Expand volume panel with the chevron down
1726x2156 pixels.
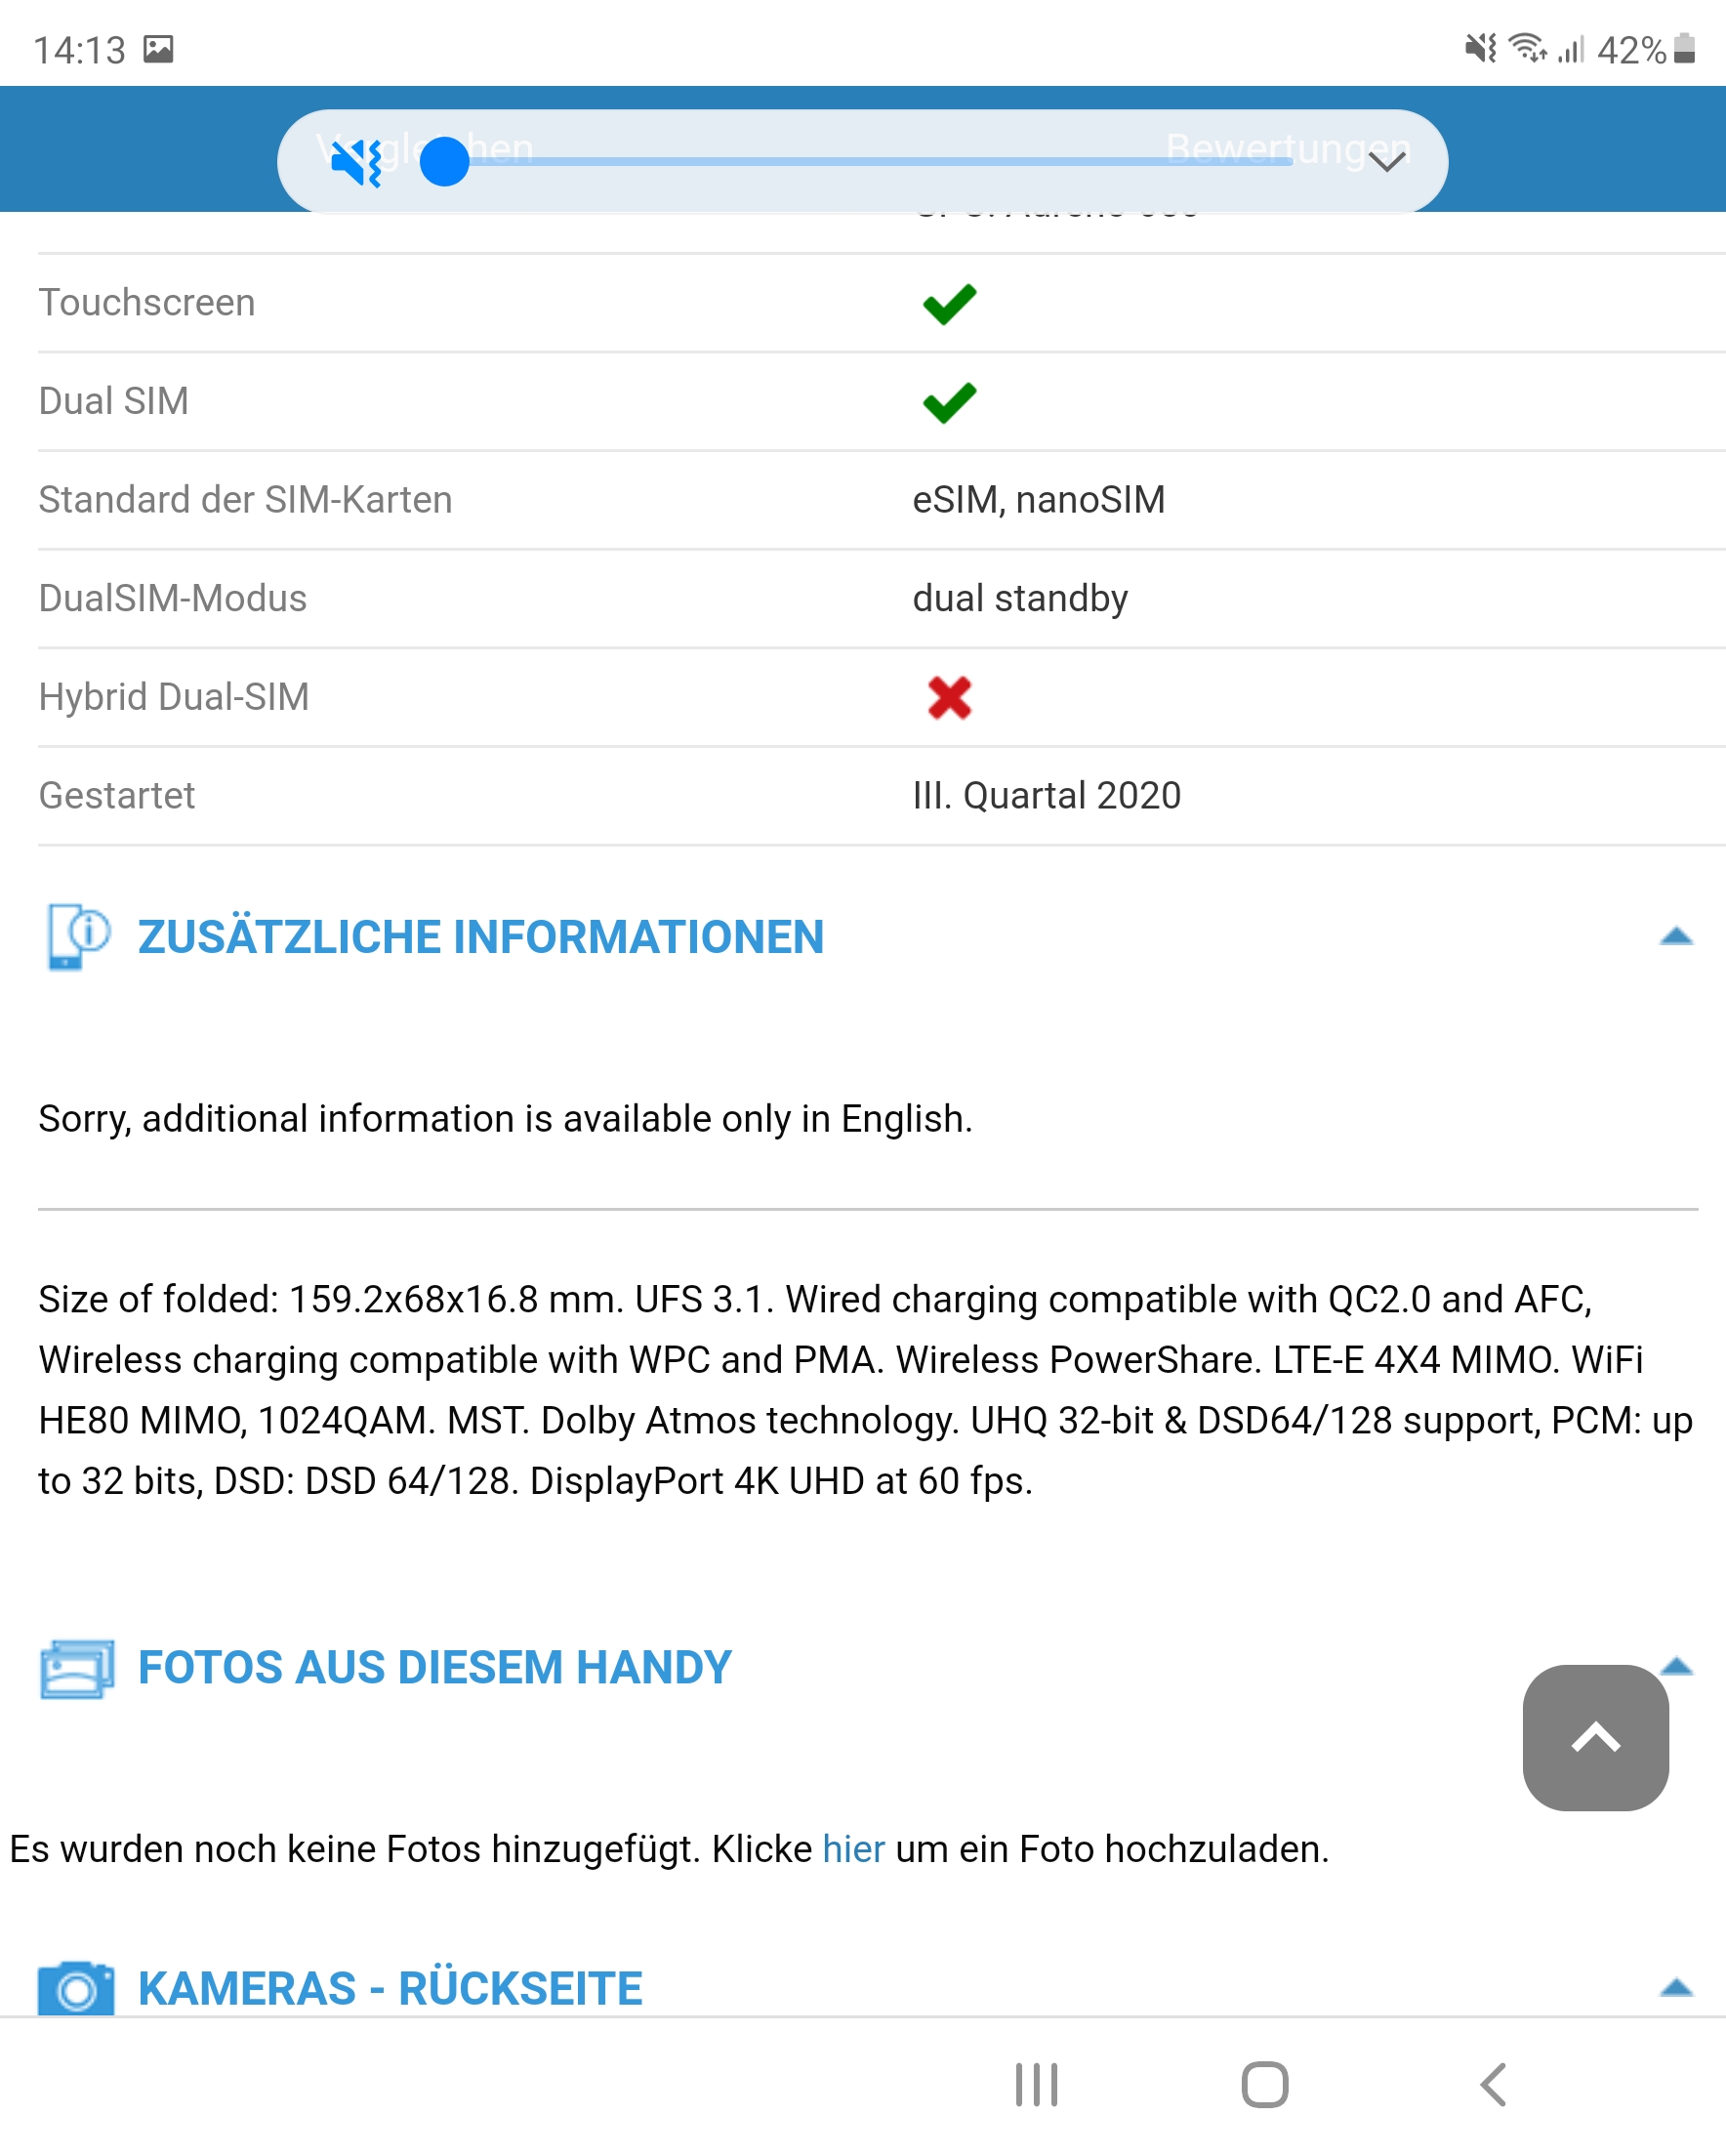[x=1386, y=161]
